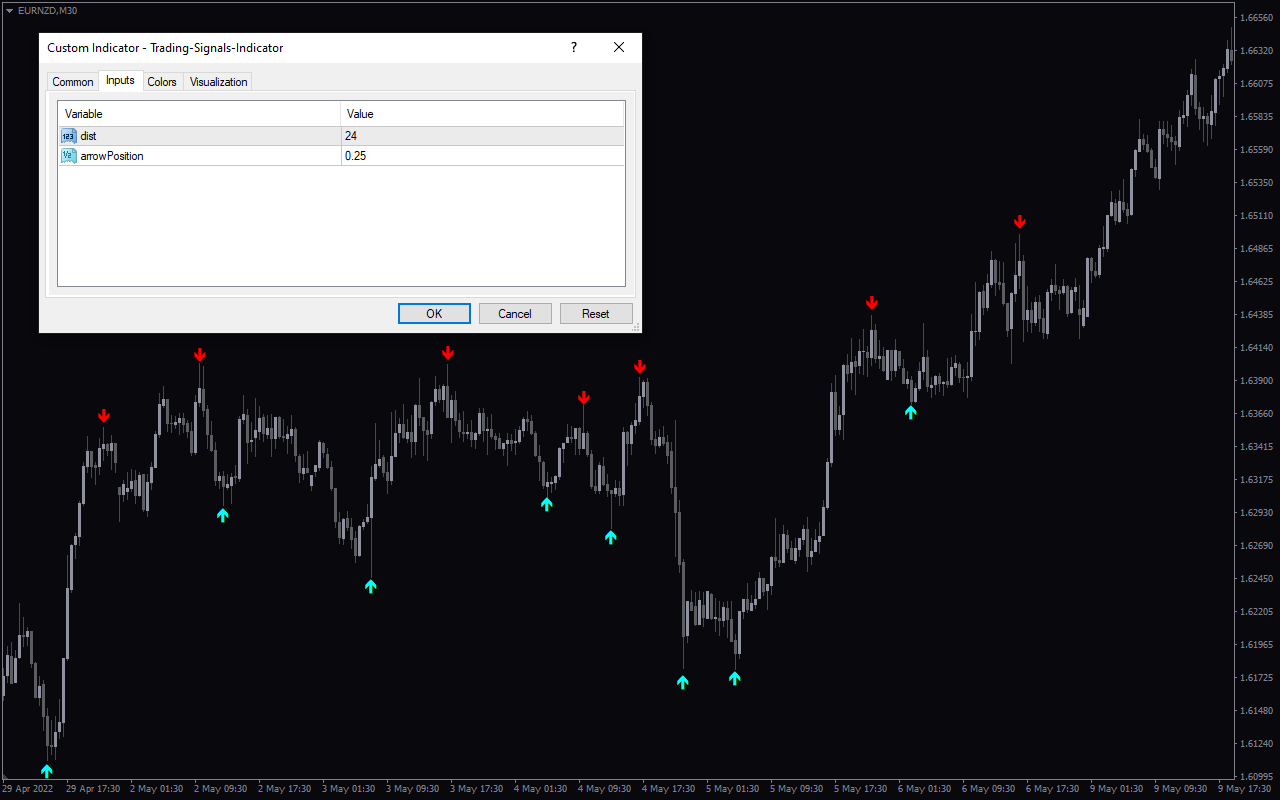Click the arrowPosition double variable icon
This screenshot has height=800, width=1280.
pyautogui.click(x=68, y=156)
